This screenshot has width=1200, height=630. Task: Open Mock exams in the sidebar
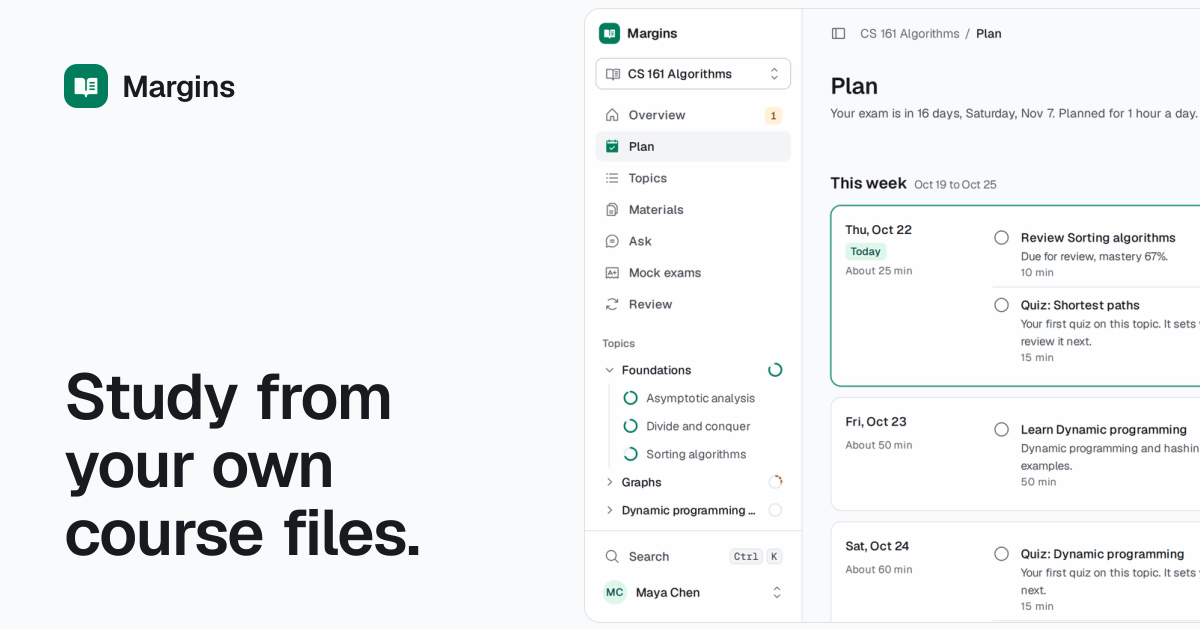click(x=693, y=272)
